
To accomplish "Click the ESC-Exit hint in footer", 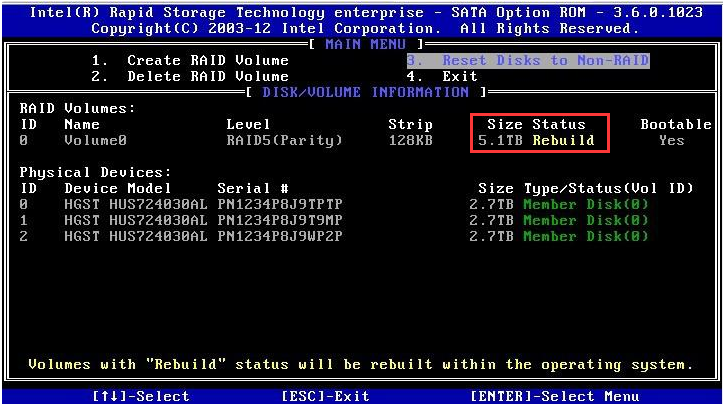I will (325, 396).
